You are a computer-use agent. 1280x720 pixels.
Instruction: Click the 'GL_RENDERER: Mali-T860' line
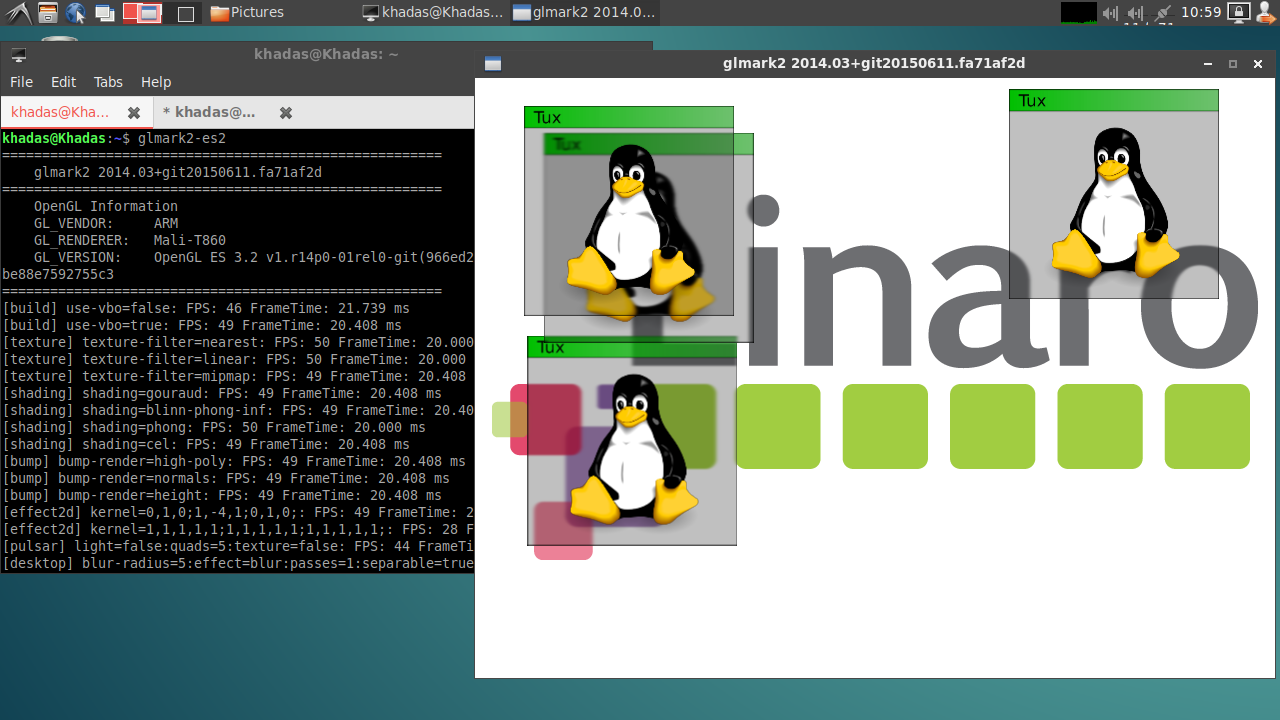coord(130,240)
